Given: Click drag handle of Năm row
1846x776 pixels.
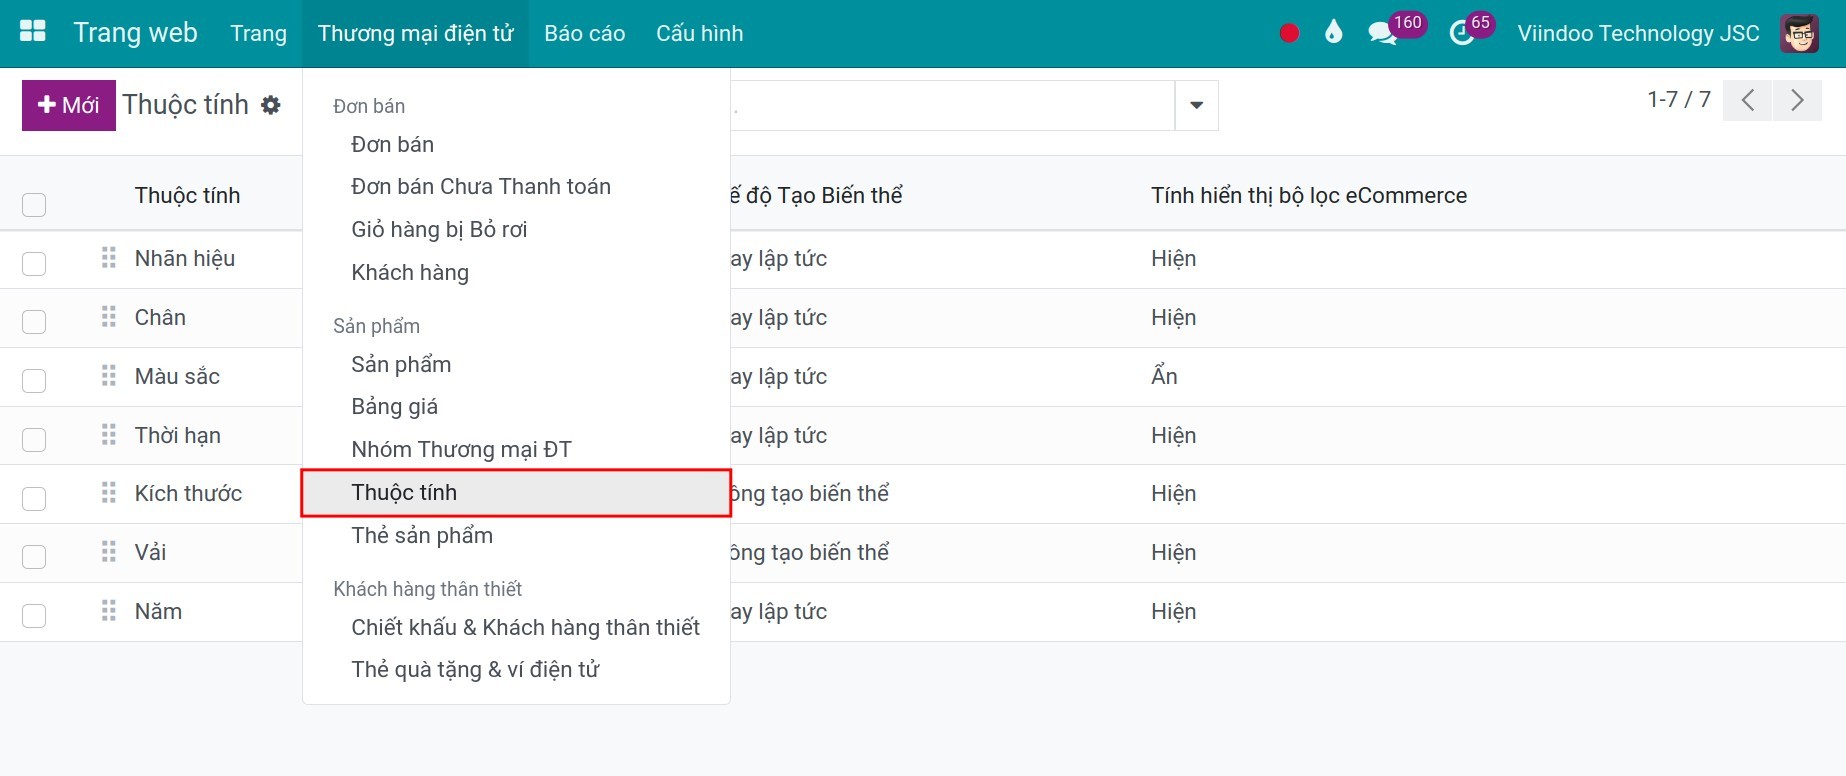Looking at the screenshot, I should tap(109, 611).
